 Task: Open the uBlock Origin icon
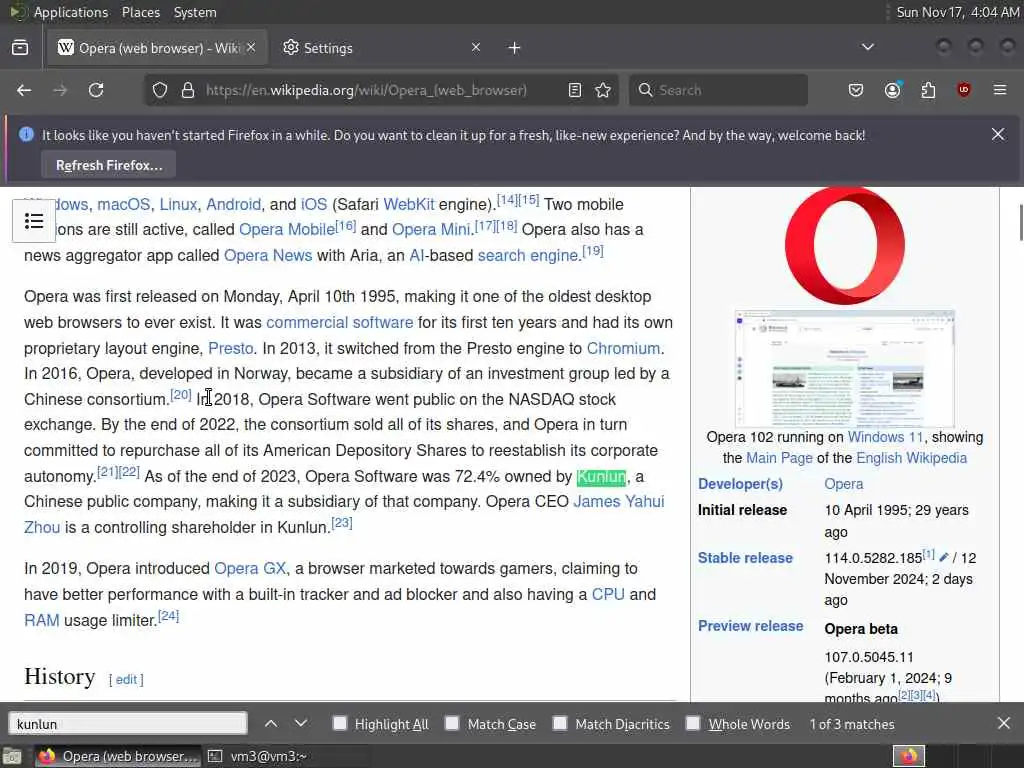[x=964, y=90]
